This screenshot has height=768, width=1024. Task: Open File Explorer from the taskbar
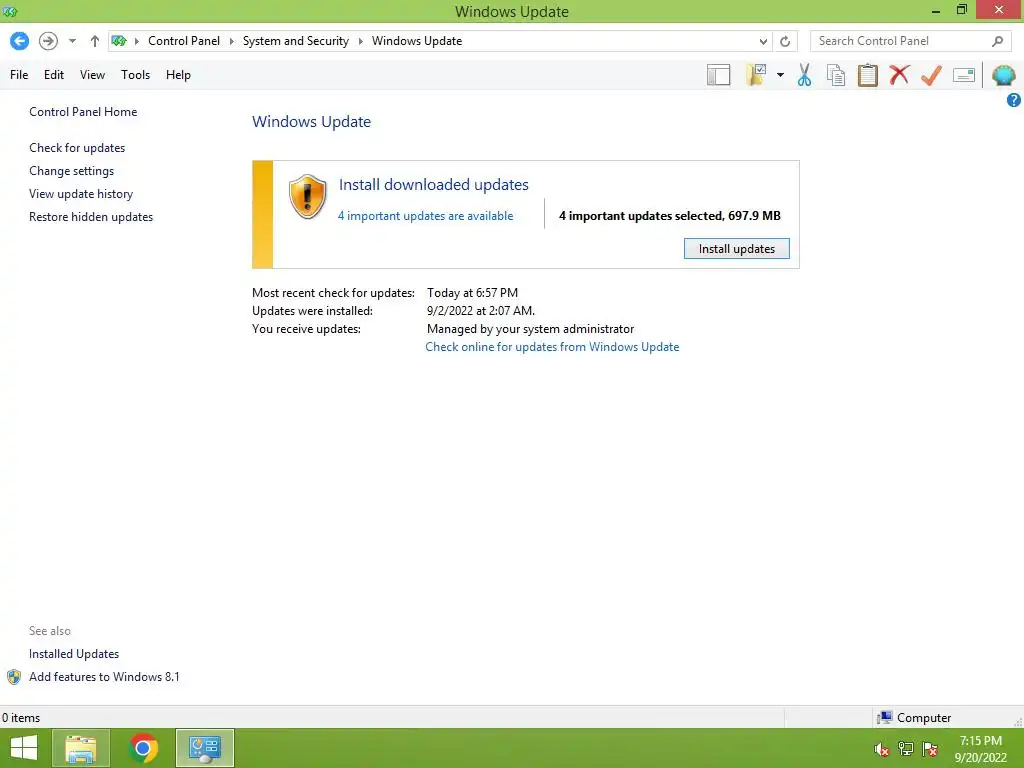[81, 748]
